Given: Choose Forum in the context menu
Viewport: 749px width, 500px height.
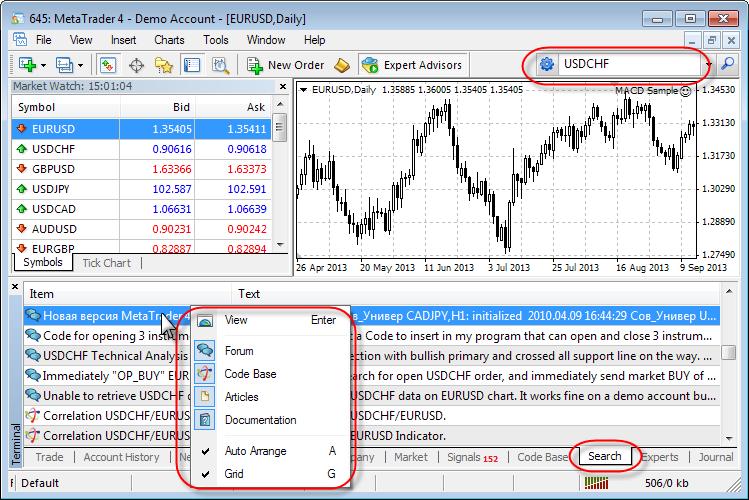Looking at the screenshot, I should [270, 351].
